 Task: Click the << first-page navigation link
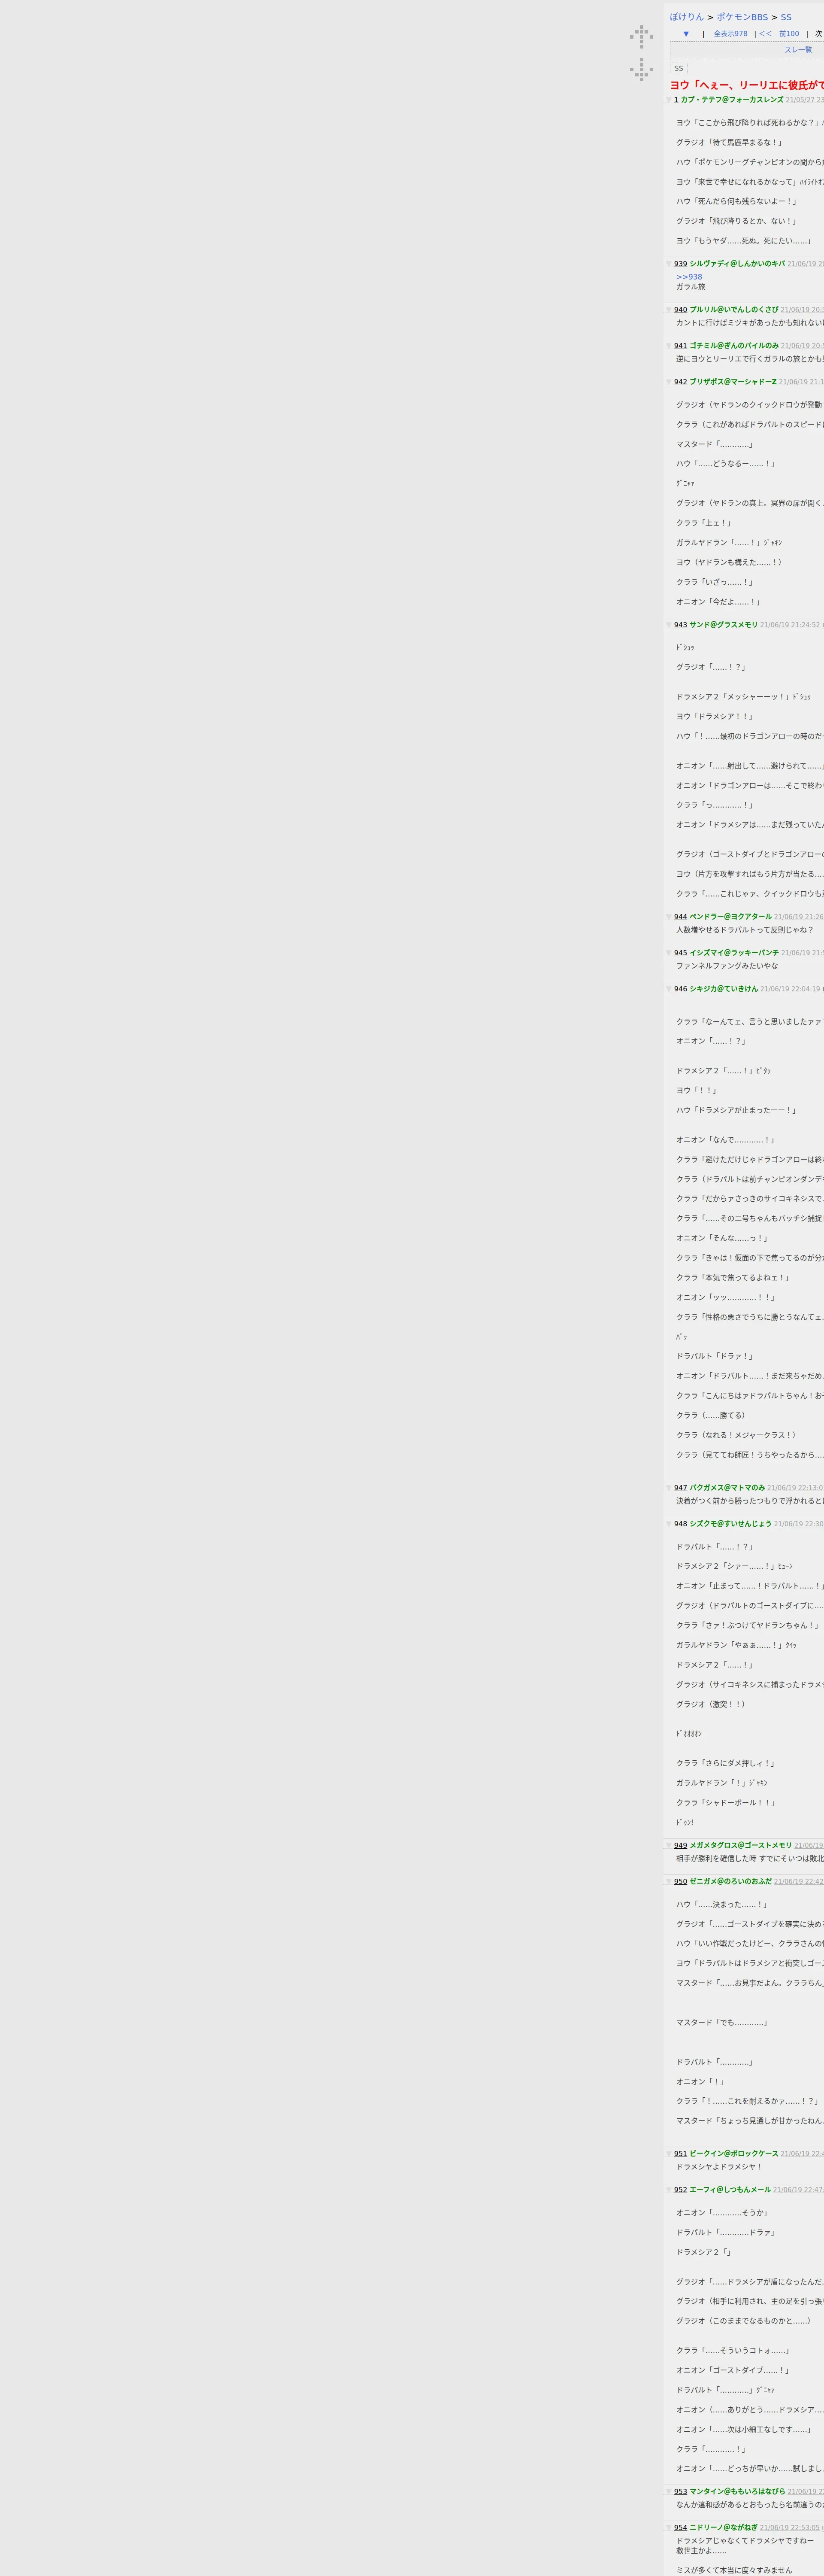click(x=765, y=34)
